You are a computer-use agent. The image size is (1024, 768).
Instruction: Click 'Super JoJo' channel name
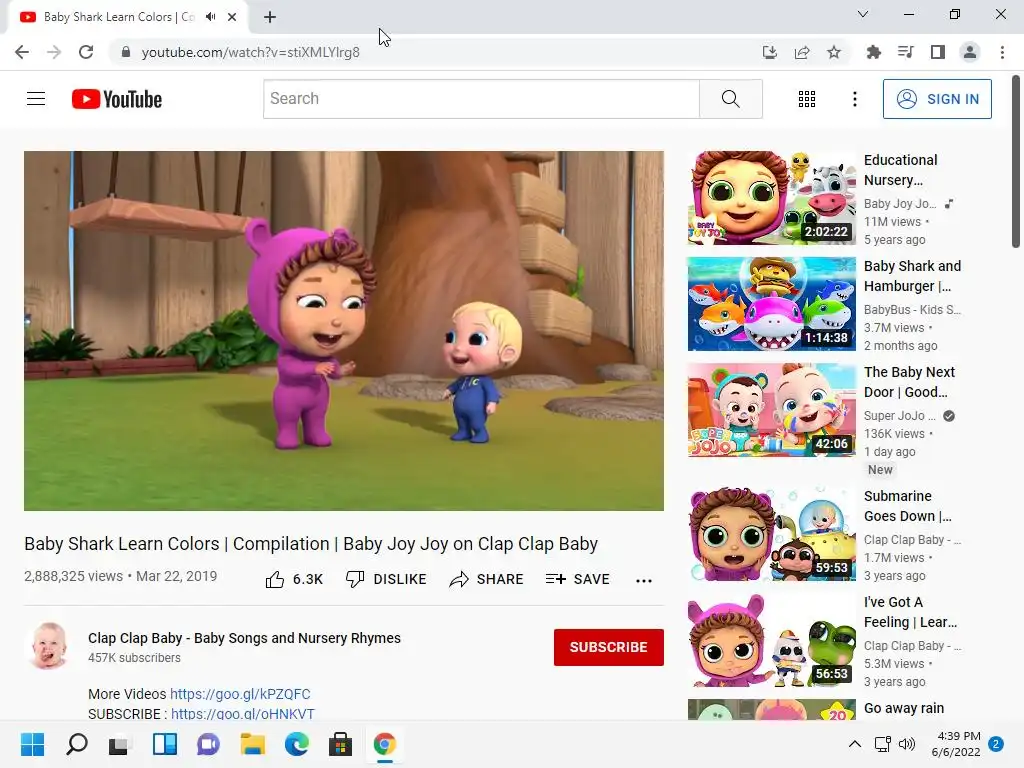pos(899,415)
